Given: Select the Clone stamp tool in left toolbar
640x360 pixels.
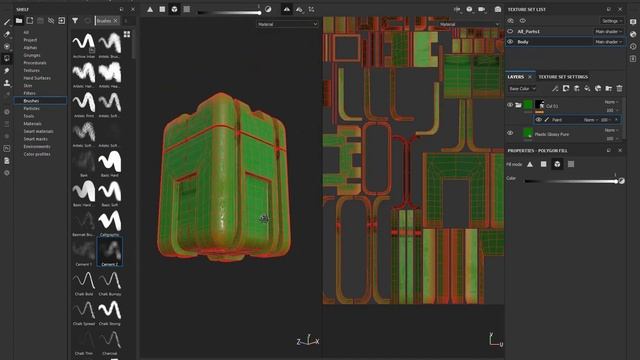Looking at the screenshot, I should pyautogui.click(x=7, y=83).
